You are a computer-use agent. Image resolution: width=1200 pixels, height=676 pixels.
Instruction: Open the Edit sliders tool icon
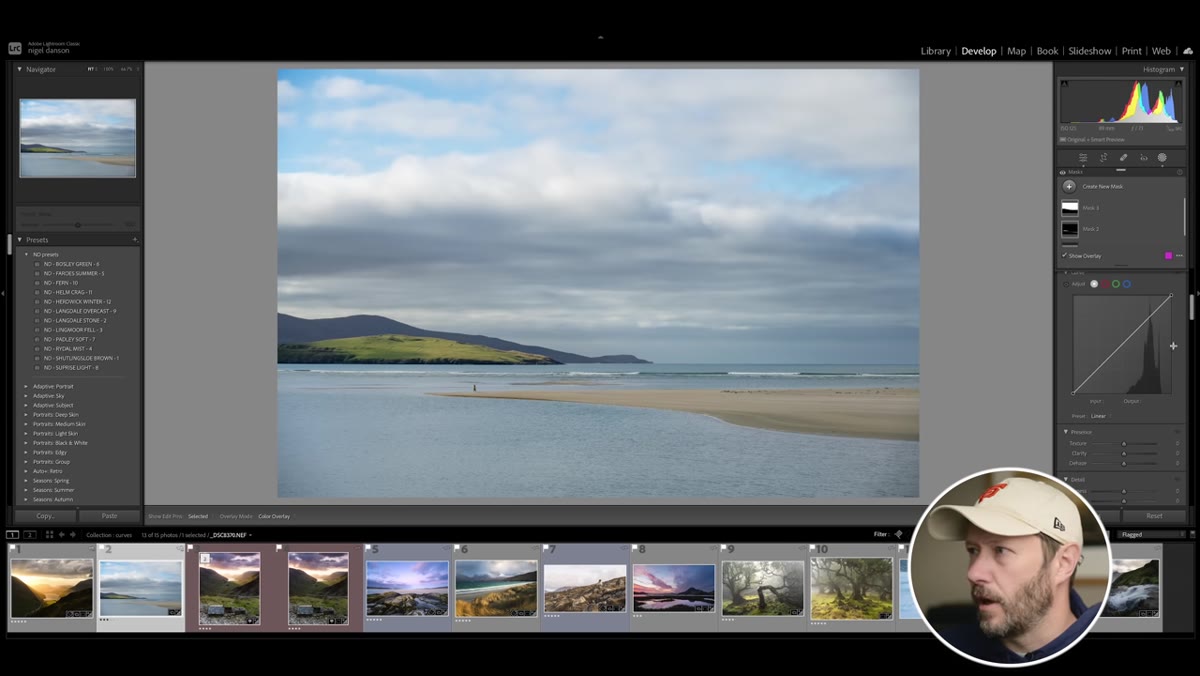[x=1082, y=157]
